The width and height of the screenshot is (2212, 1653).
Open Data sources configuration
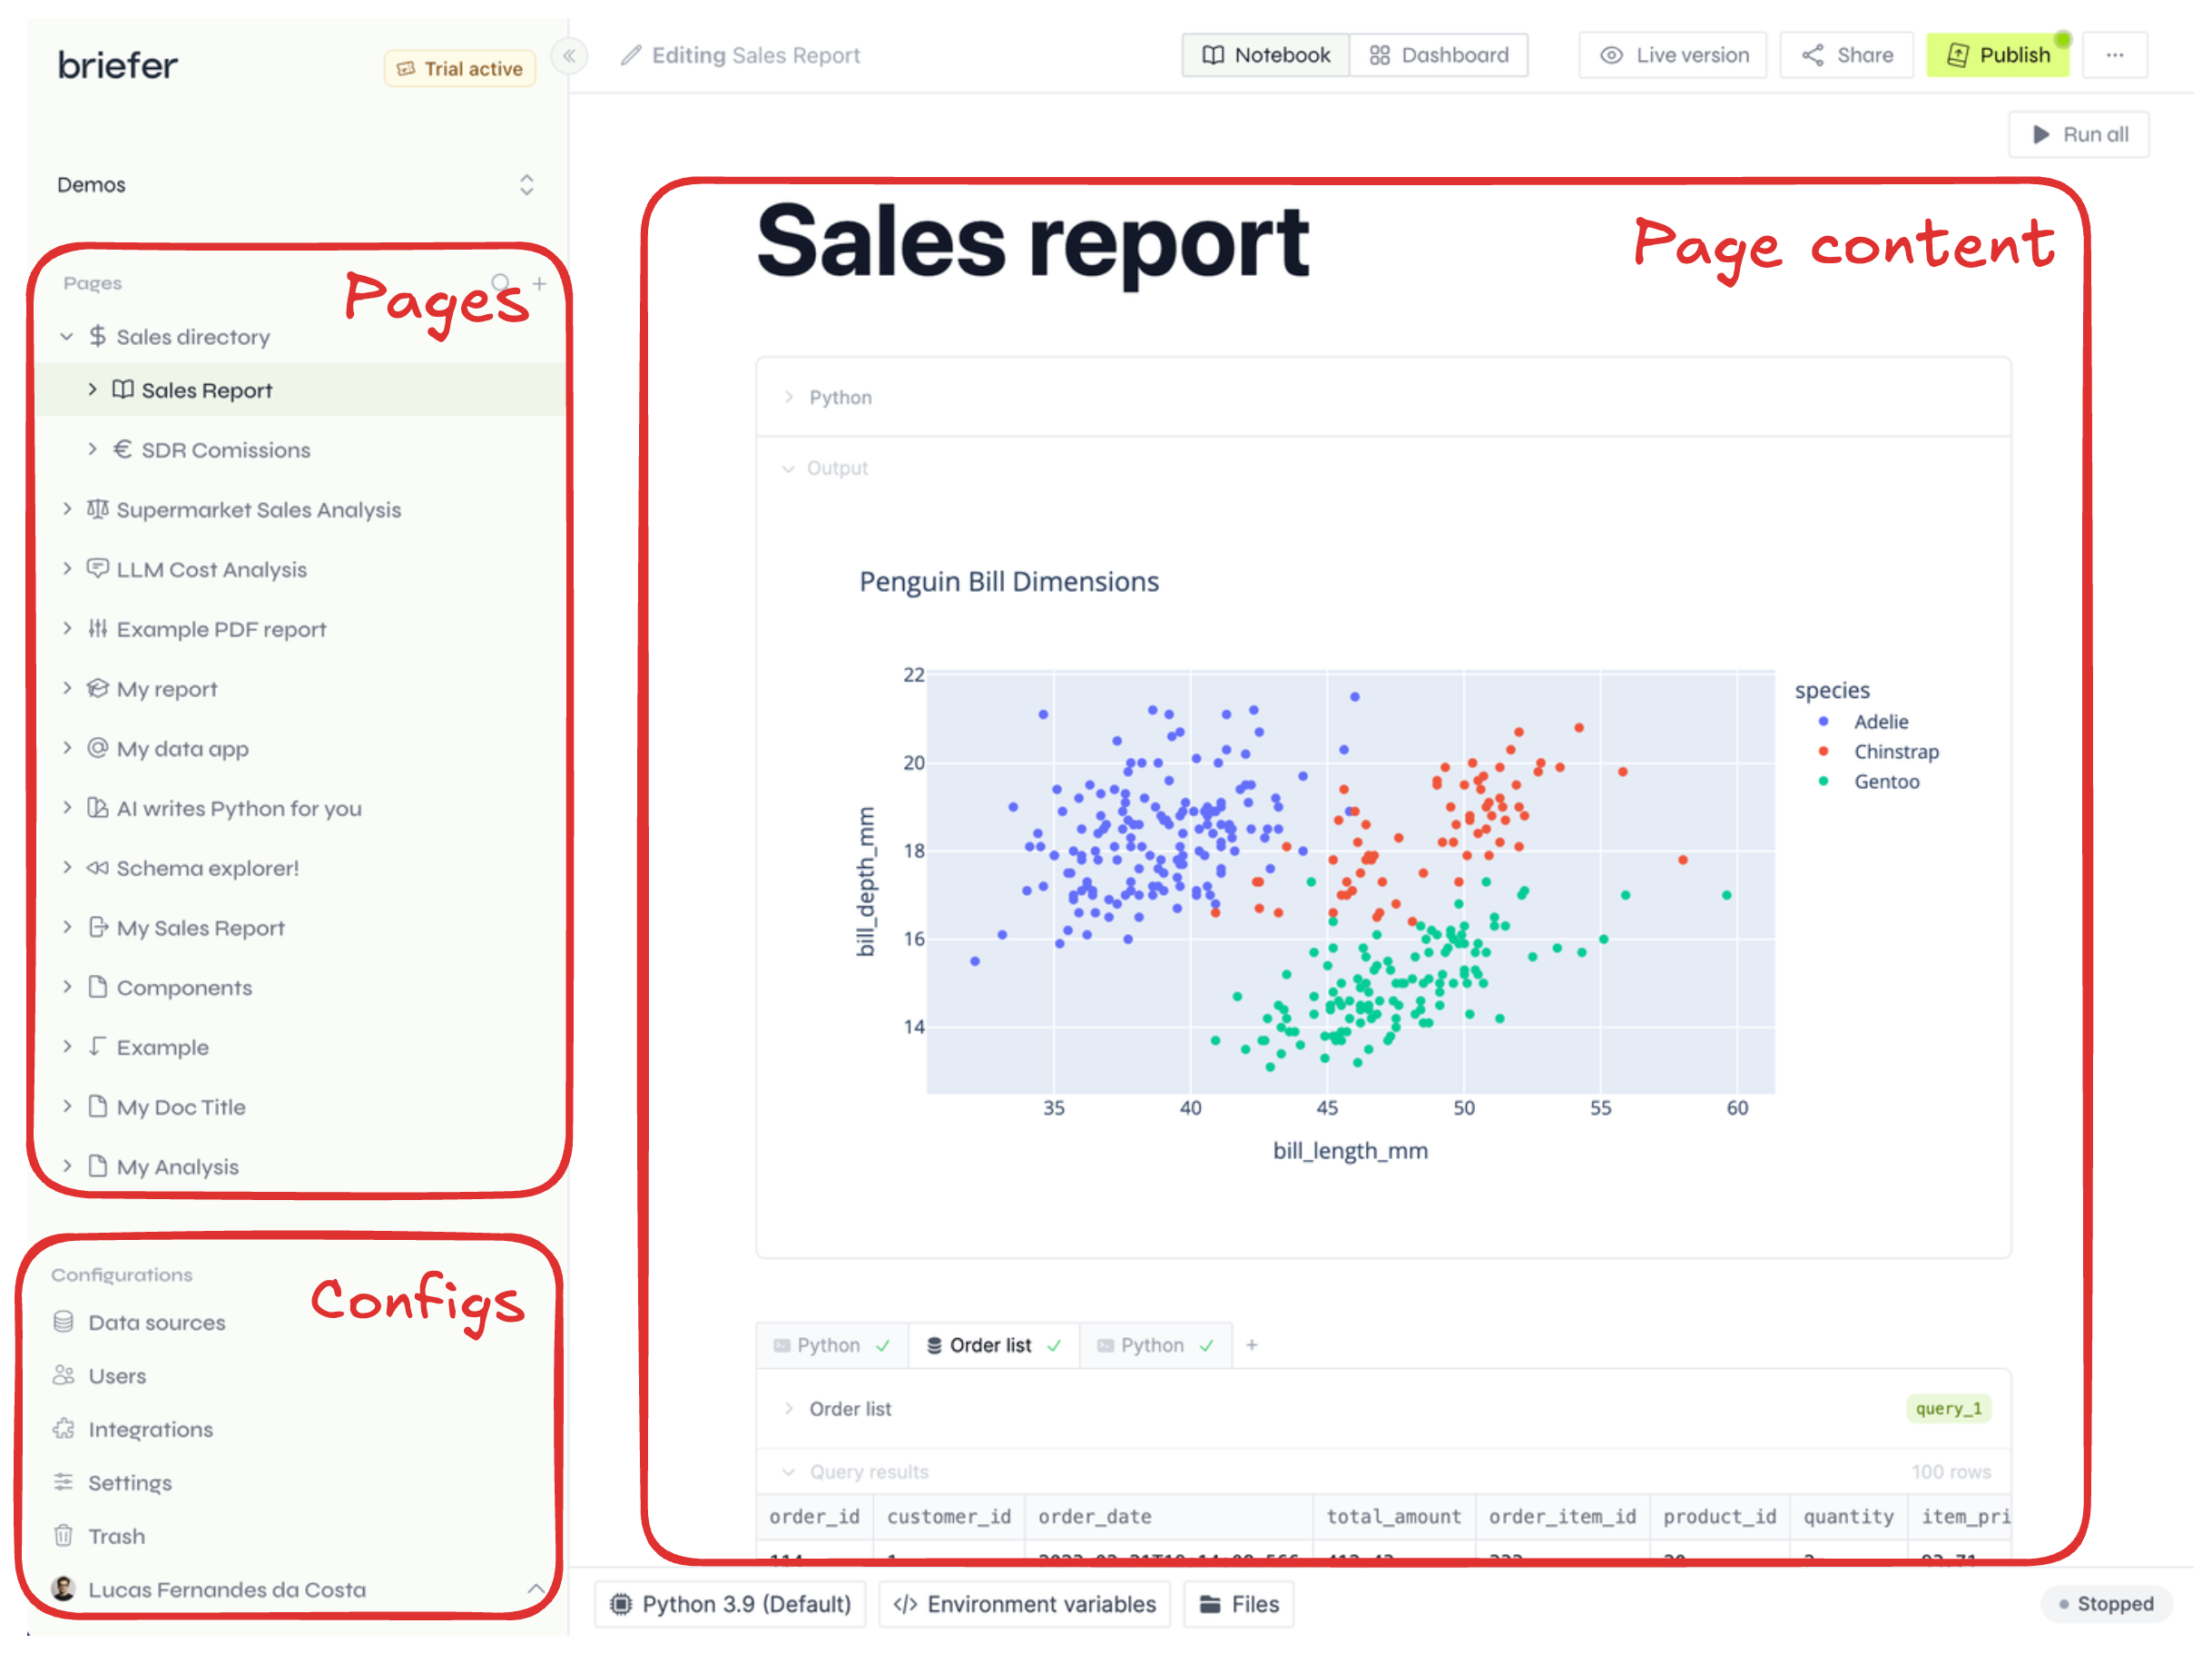click(x=156, y=1322)
